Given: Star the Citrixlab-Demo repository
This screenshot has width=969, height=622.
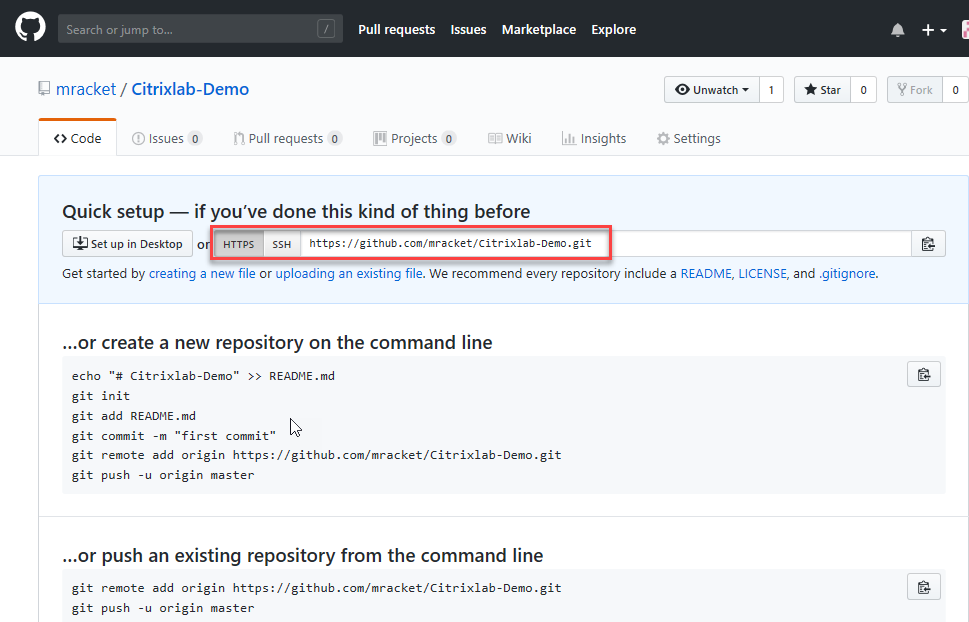Looking at the screenshot, I should (823, 90).
